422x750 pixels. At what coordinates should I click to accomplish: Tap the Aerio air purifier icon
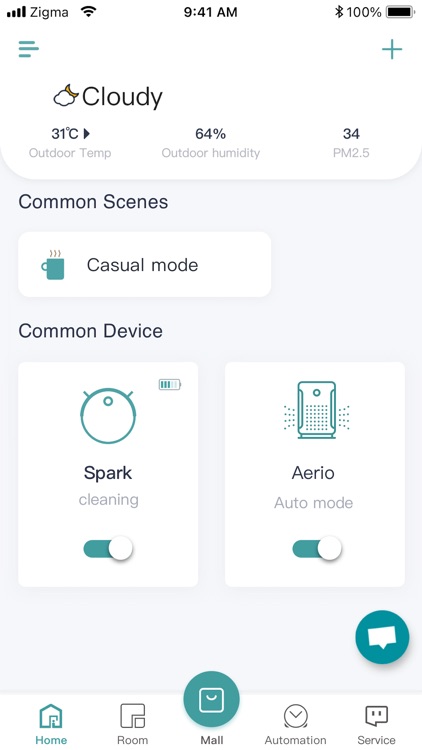pos(316,409)
